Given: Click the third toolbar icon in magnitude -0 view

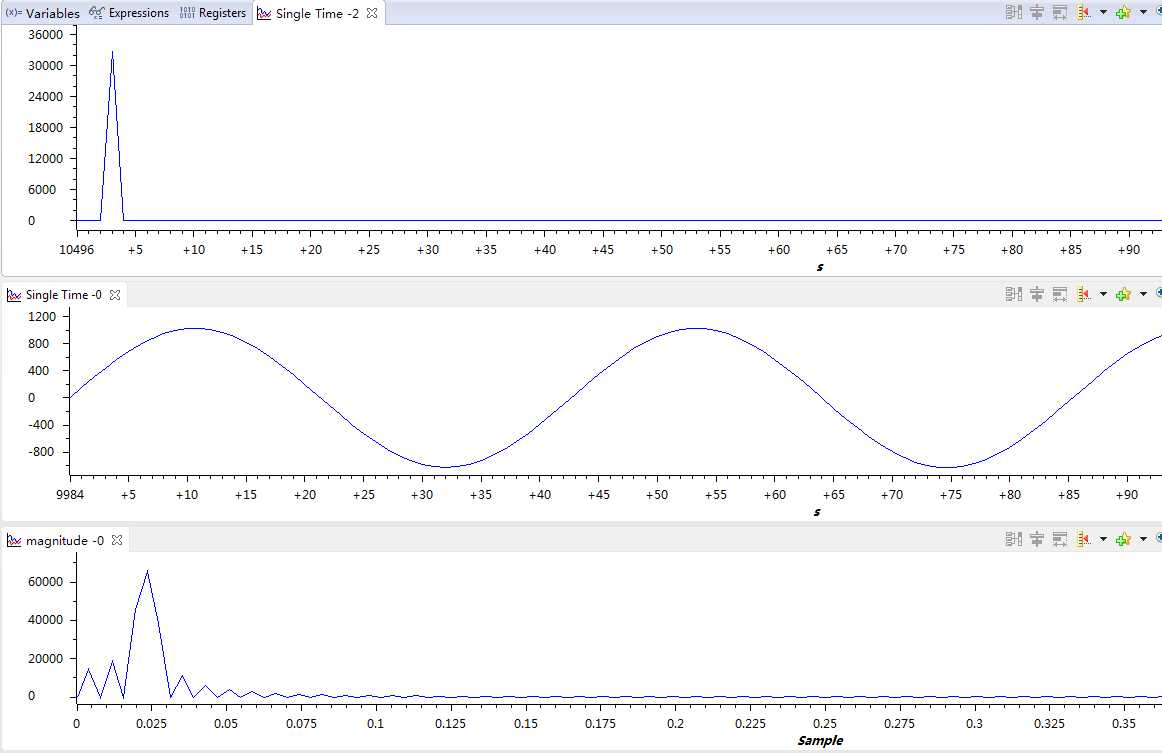Looking at the screenshot, I should tap(1060, 539).
